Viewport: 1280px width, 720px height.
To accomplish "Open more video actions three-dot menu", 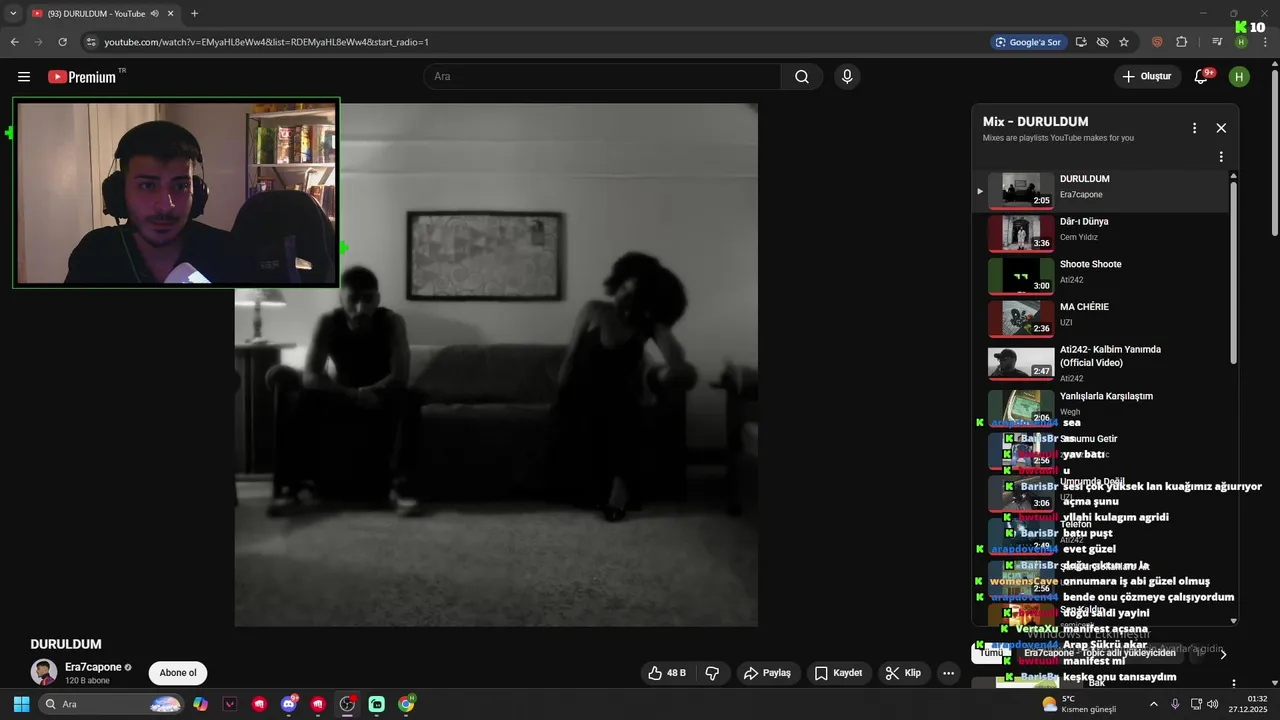I will click(x=948, y=673).
